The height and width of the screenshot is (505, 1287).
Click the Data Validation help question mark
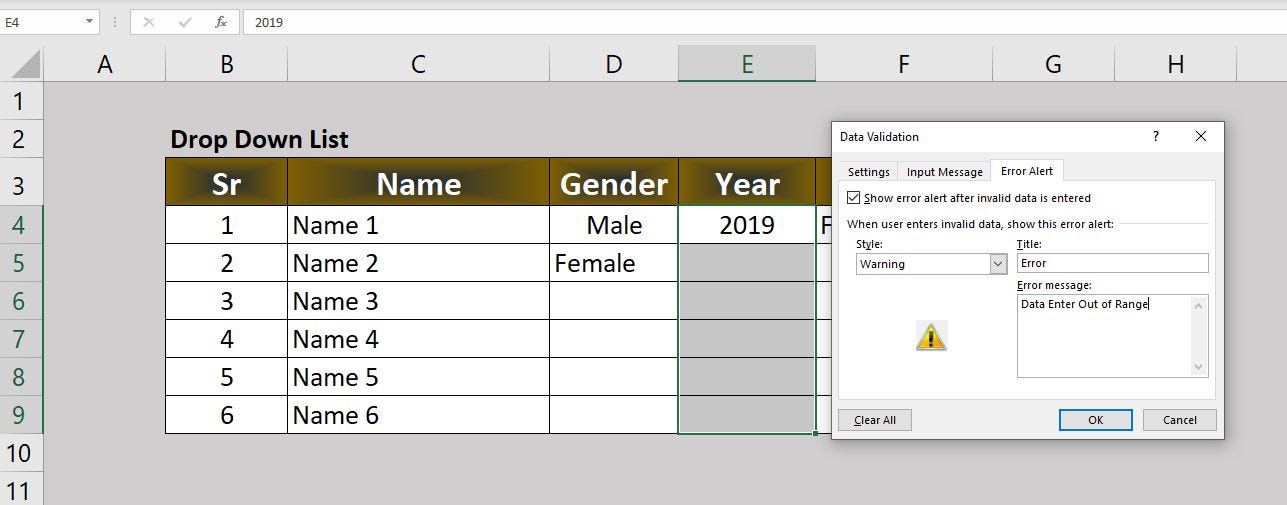1156,136
